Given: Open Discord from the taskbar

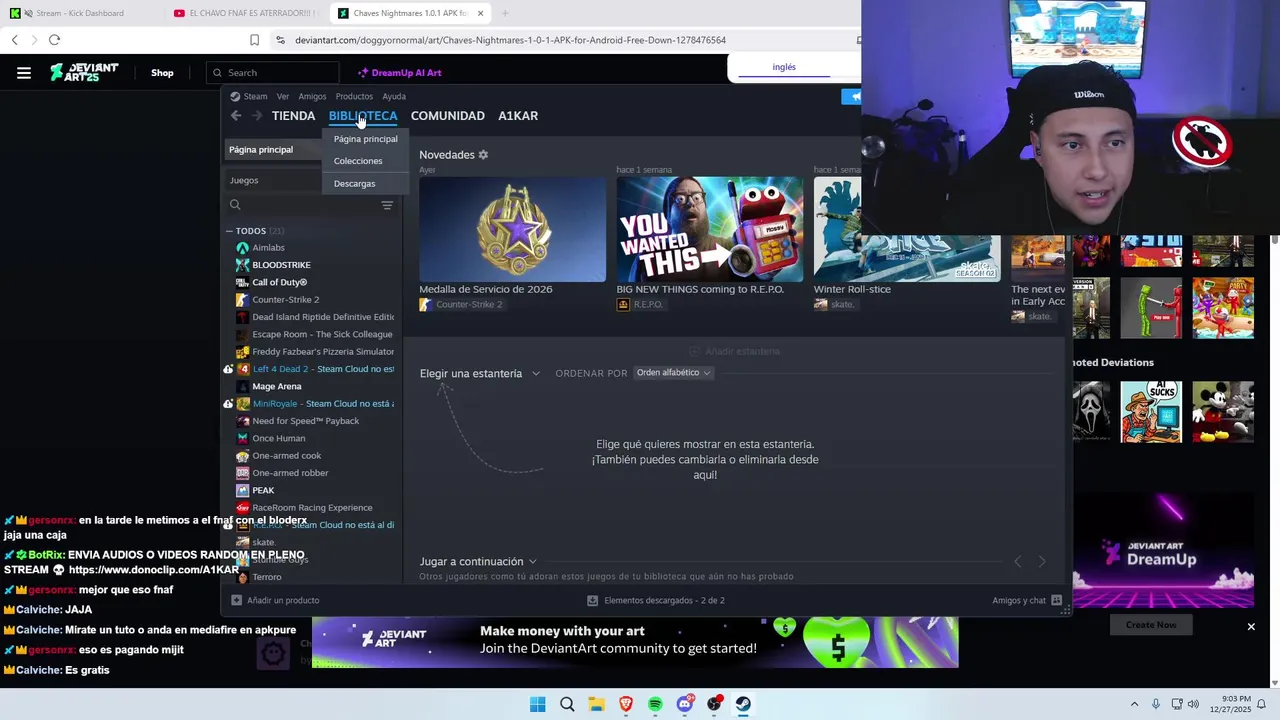Looking at the screenshot, I should pyautogui.click(x=685, y=704).
